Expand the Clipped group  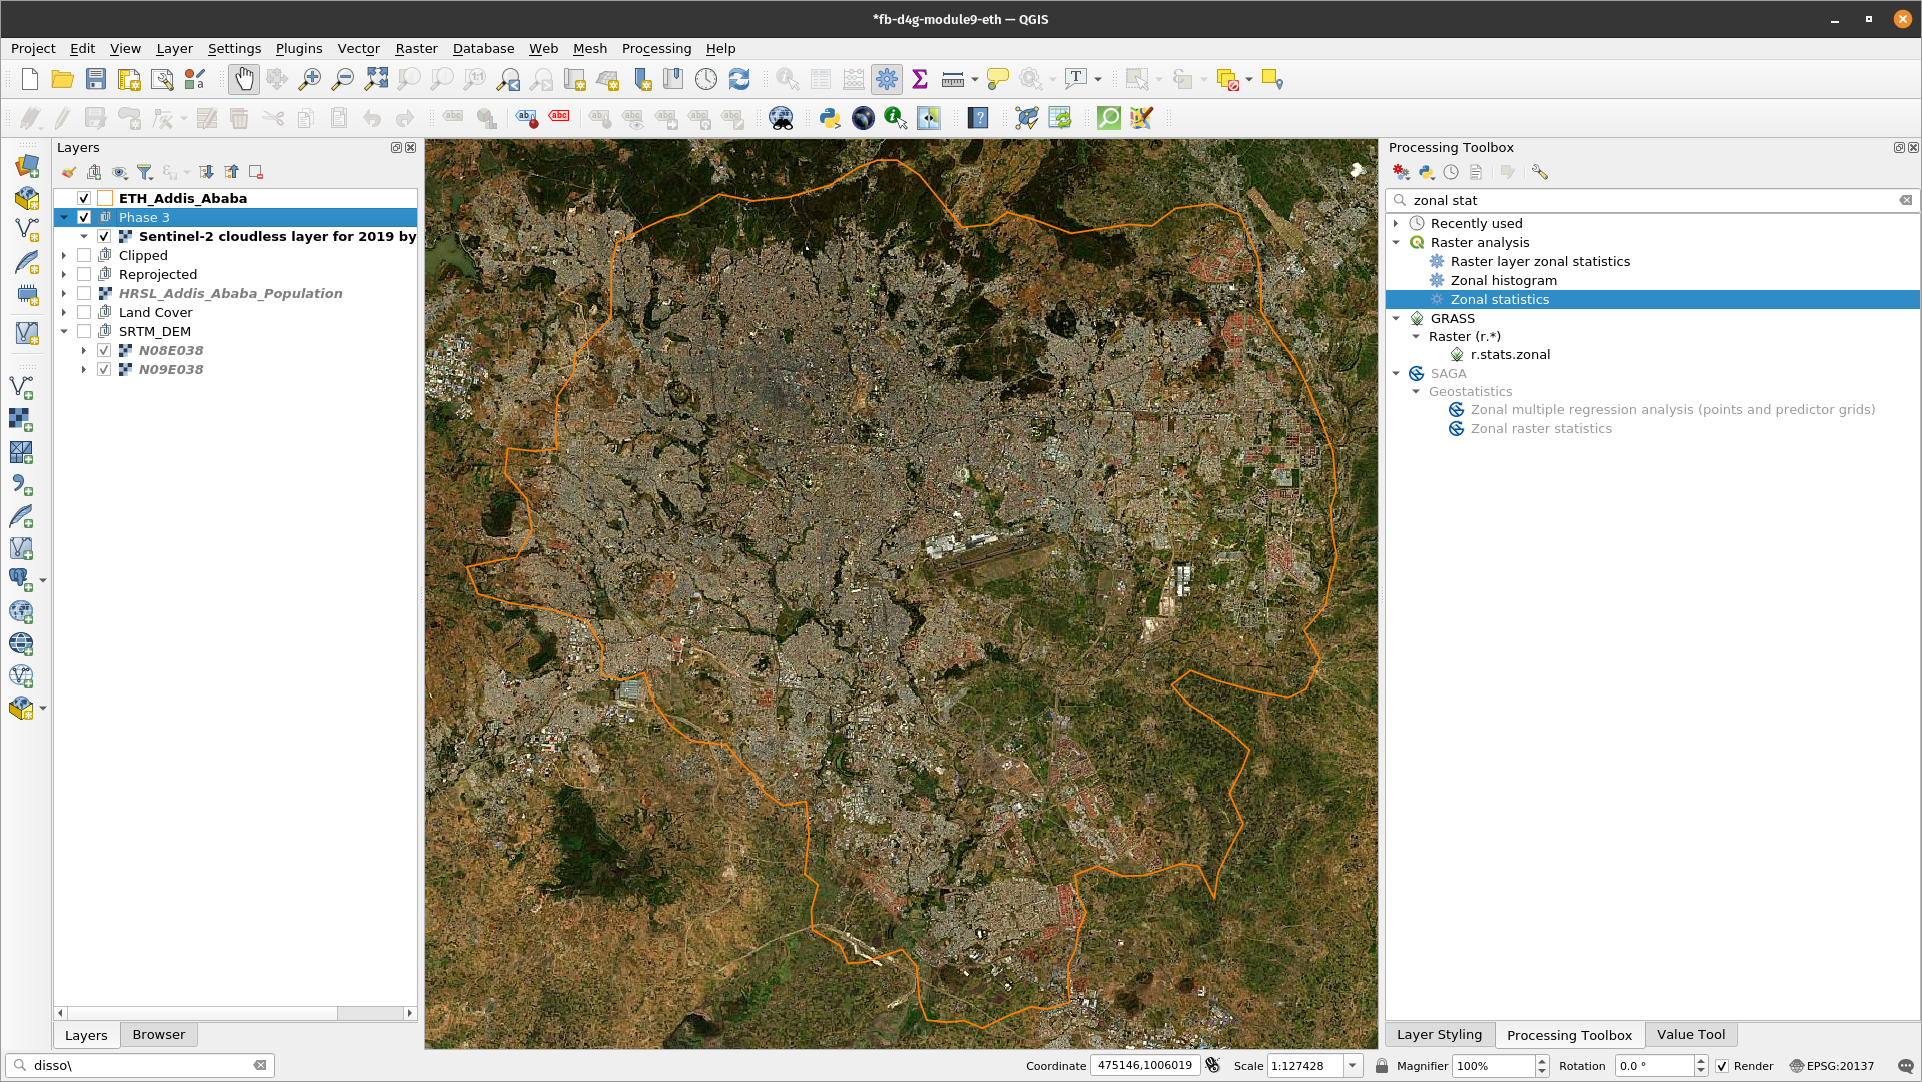(64, 255)
